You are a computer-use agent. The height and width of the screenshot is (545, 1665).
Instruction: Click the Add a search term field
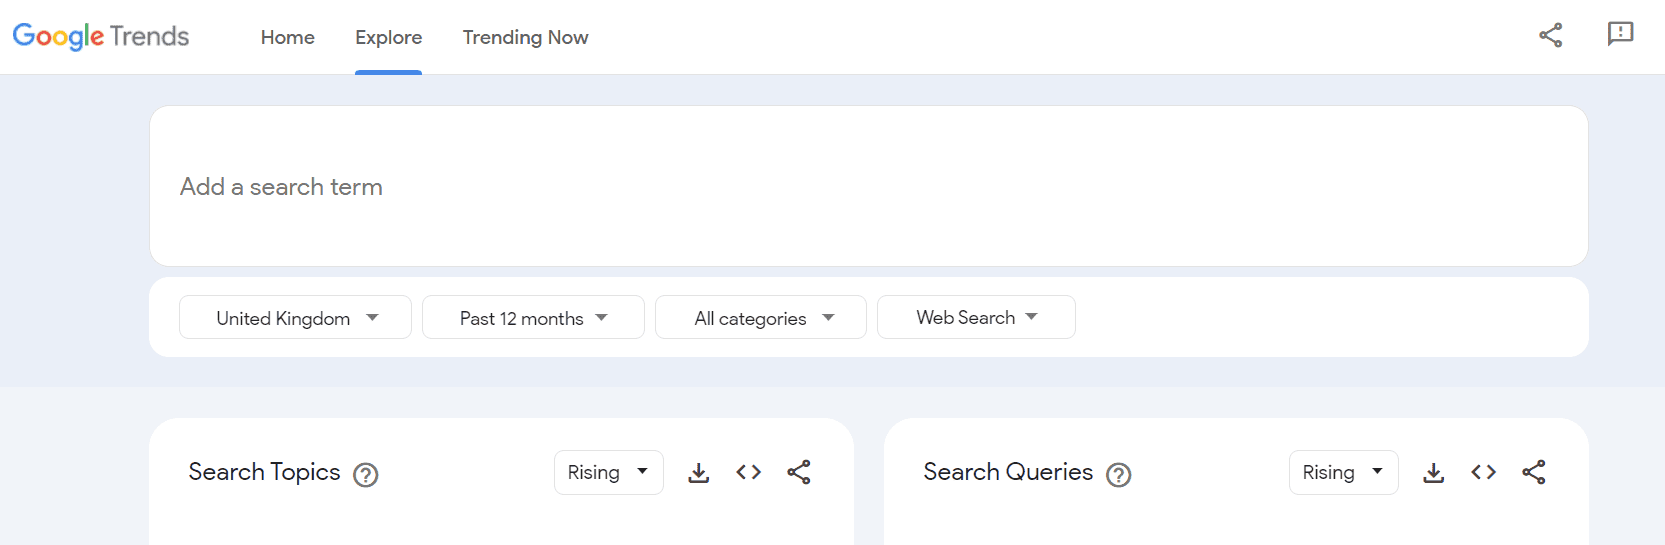pos(868,186)
